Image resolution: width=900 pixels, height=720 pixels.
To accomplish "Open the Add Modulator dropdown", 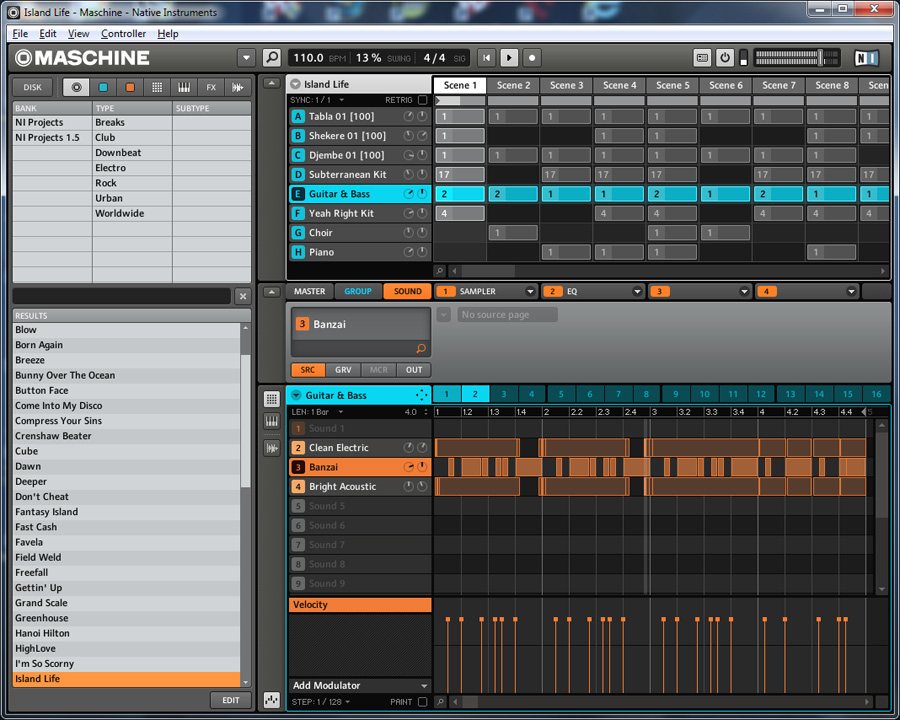I will click(x=359, y=686).
